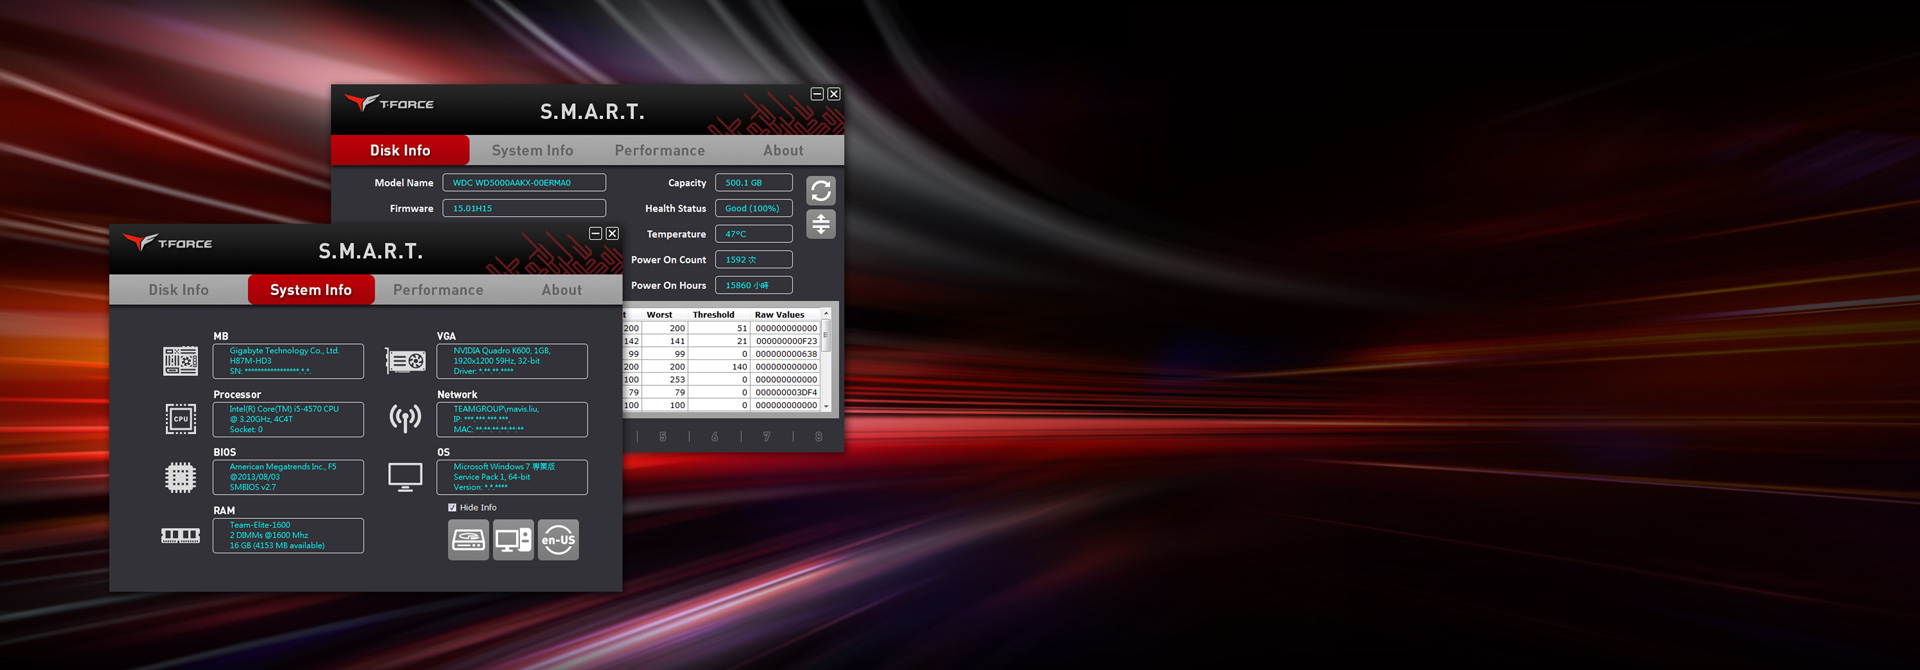Click the en-US language icon button
Screen dimensions: 1920x670
point(558,540)
